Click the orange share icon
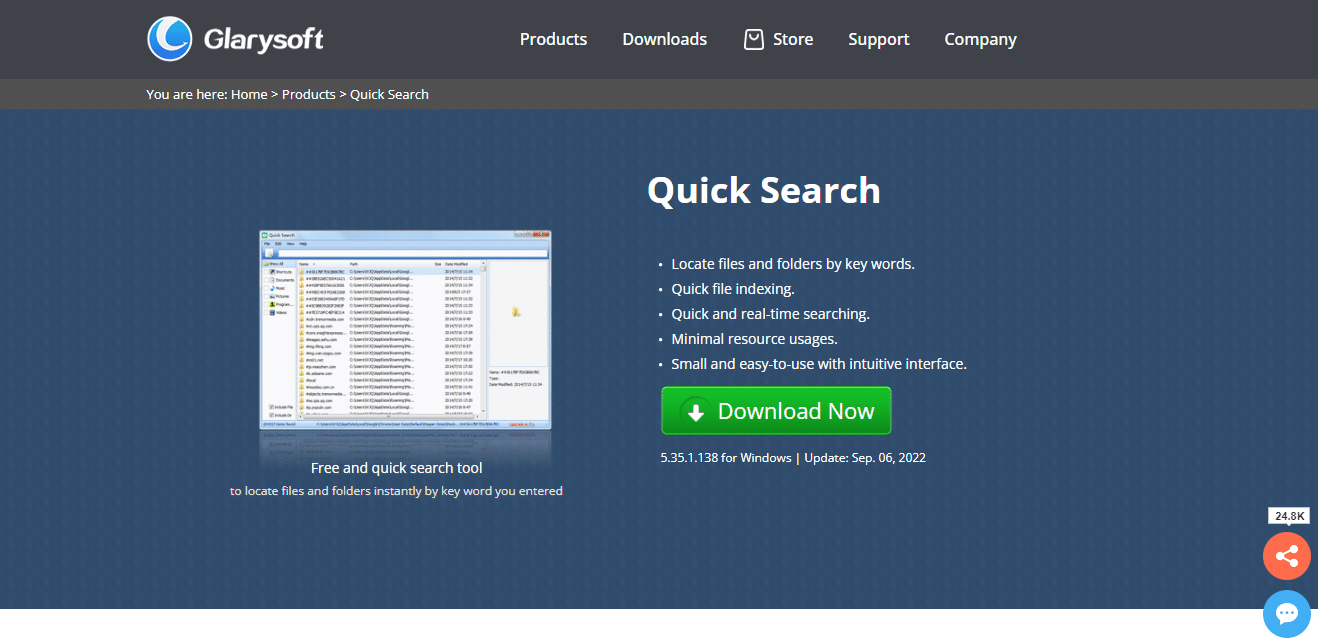1318x640 pixels. 1287,557
